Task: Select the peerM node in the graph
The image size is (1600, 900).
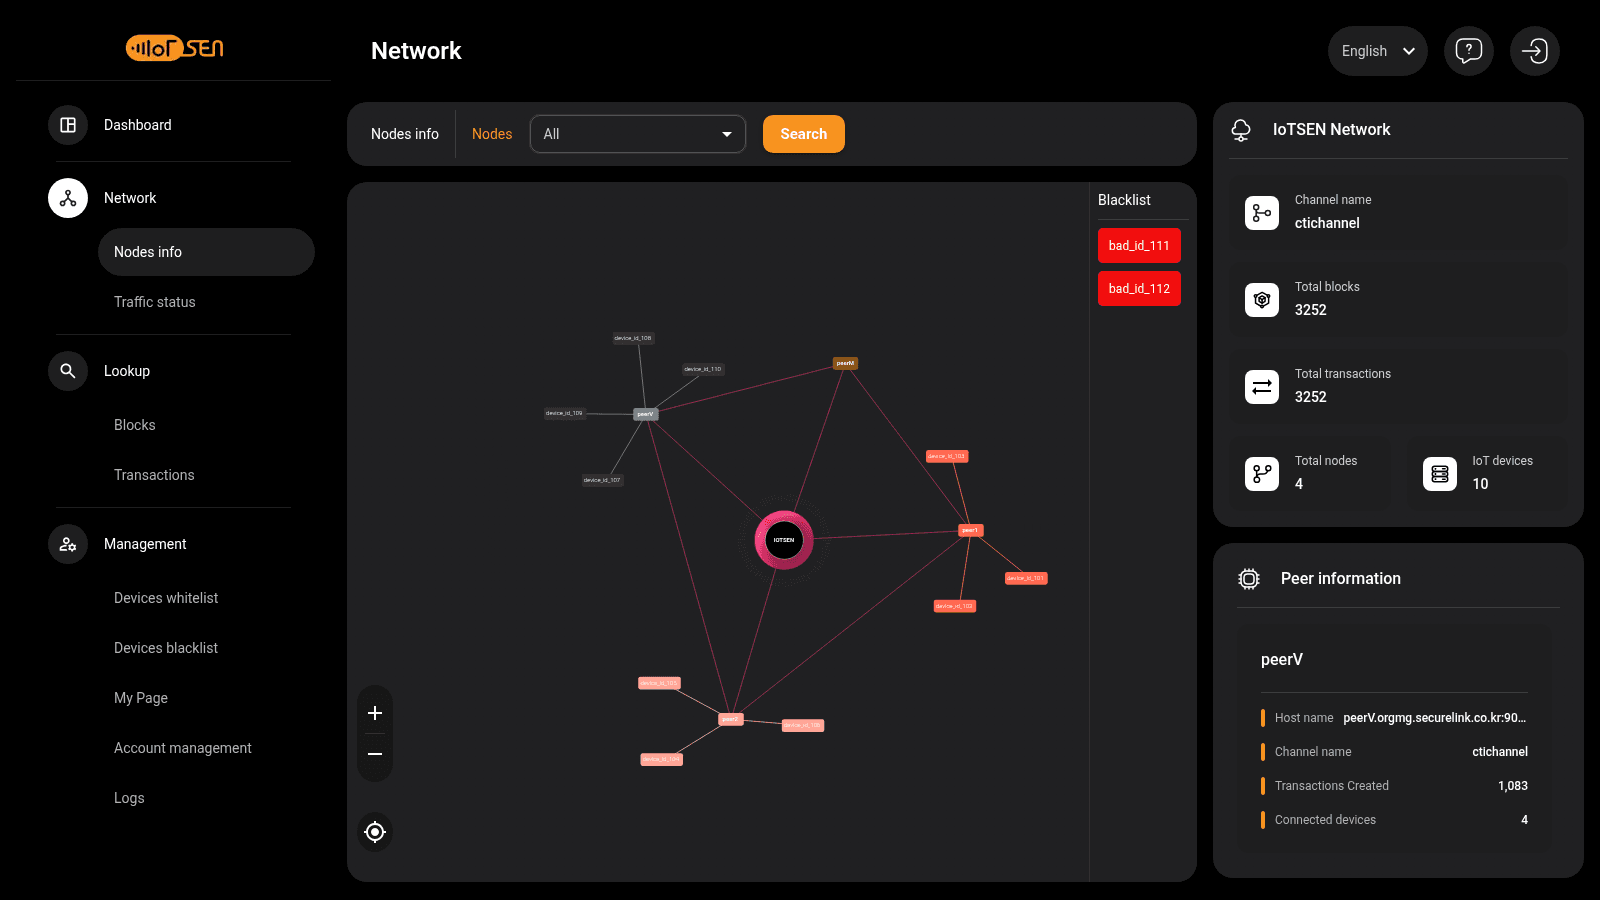Action: click(846, 363)
